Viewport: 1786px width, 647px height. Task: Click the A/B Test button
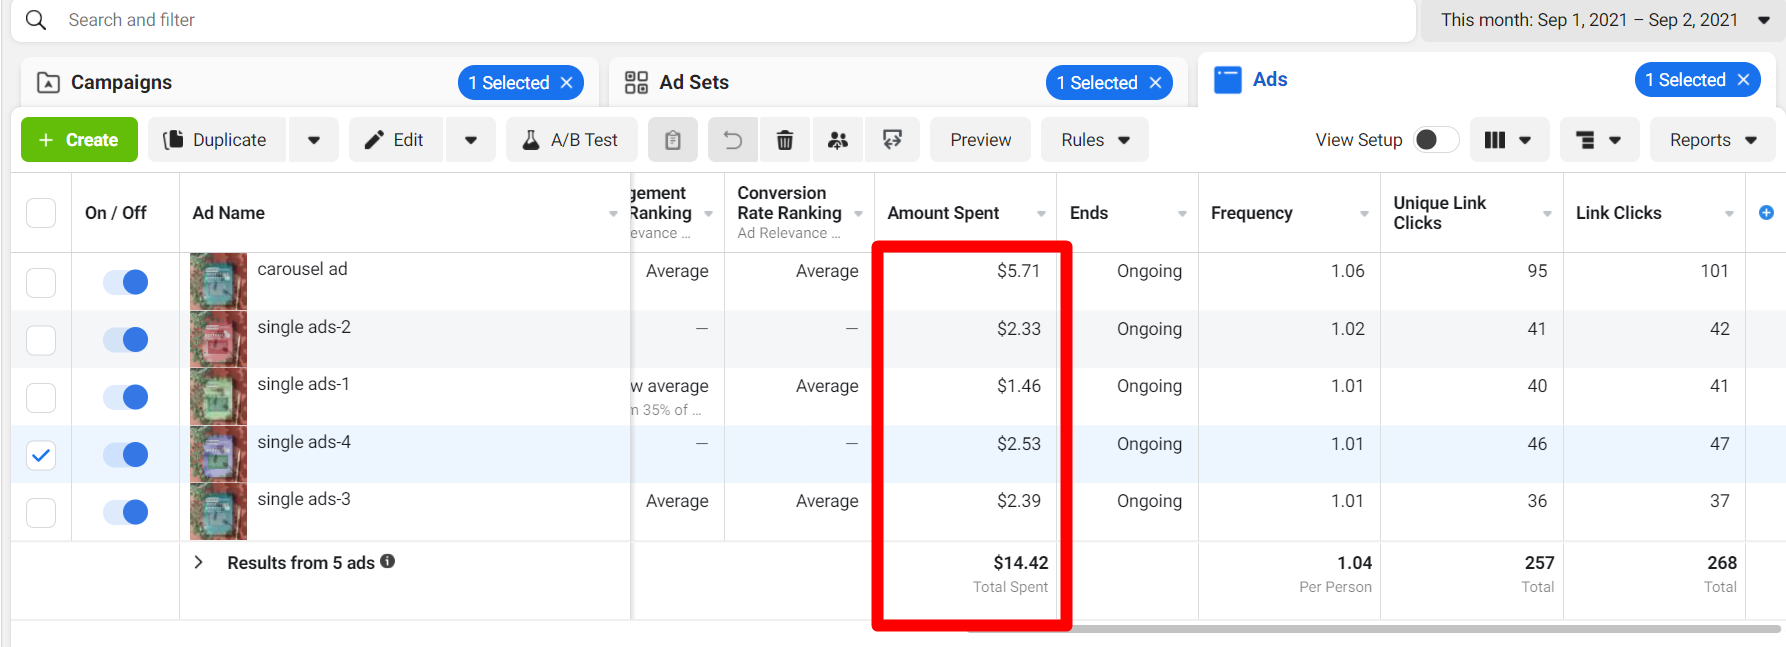pyautogui.click(x=571, y=140)
